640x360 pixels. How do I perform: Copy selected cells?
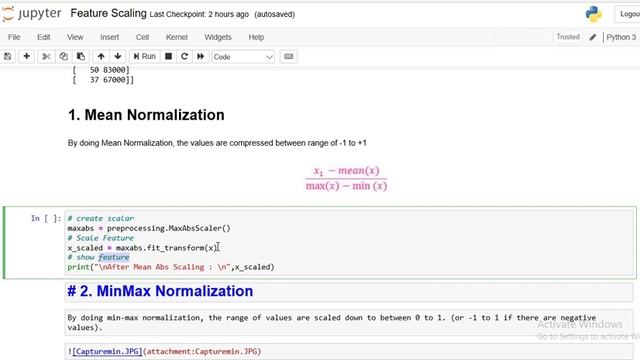point(64,56)
